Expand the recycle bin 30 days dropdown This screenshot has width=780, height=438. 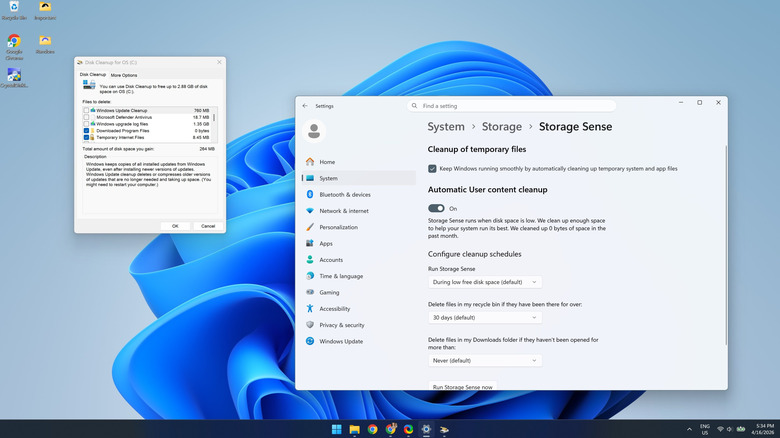[485, 317]
